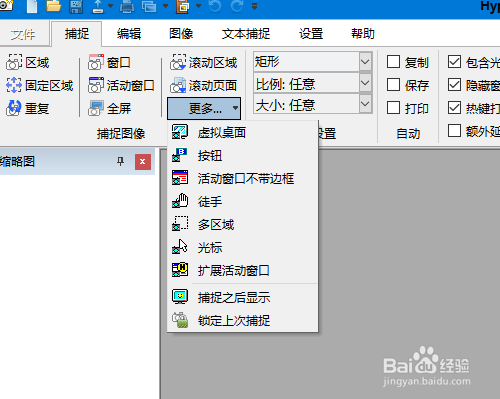Uncheck the 热键打 checkbox
The height and width of the screenshot is (399, 500).
(x=454, y=108)
